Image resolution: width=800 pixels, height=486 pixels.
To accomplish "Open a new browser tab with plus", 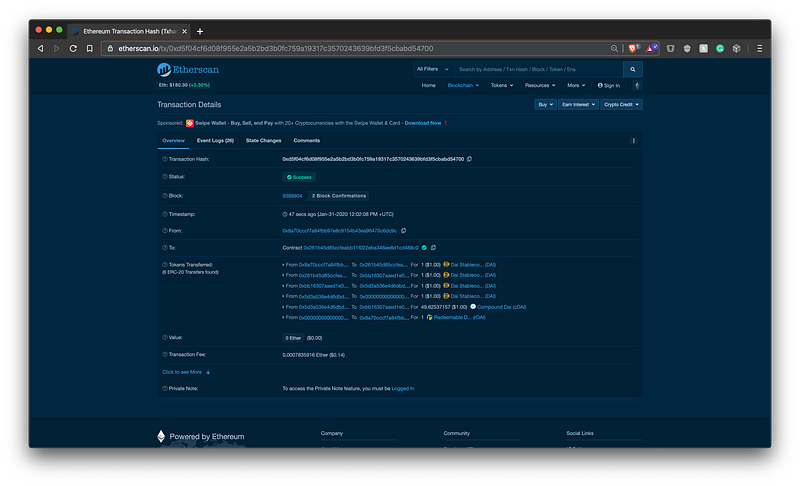I will (200, 31).
